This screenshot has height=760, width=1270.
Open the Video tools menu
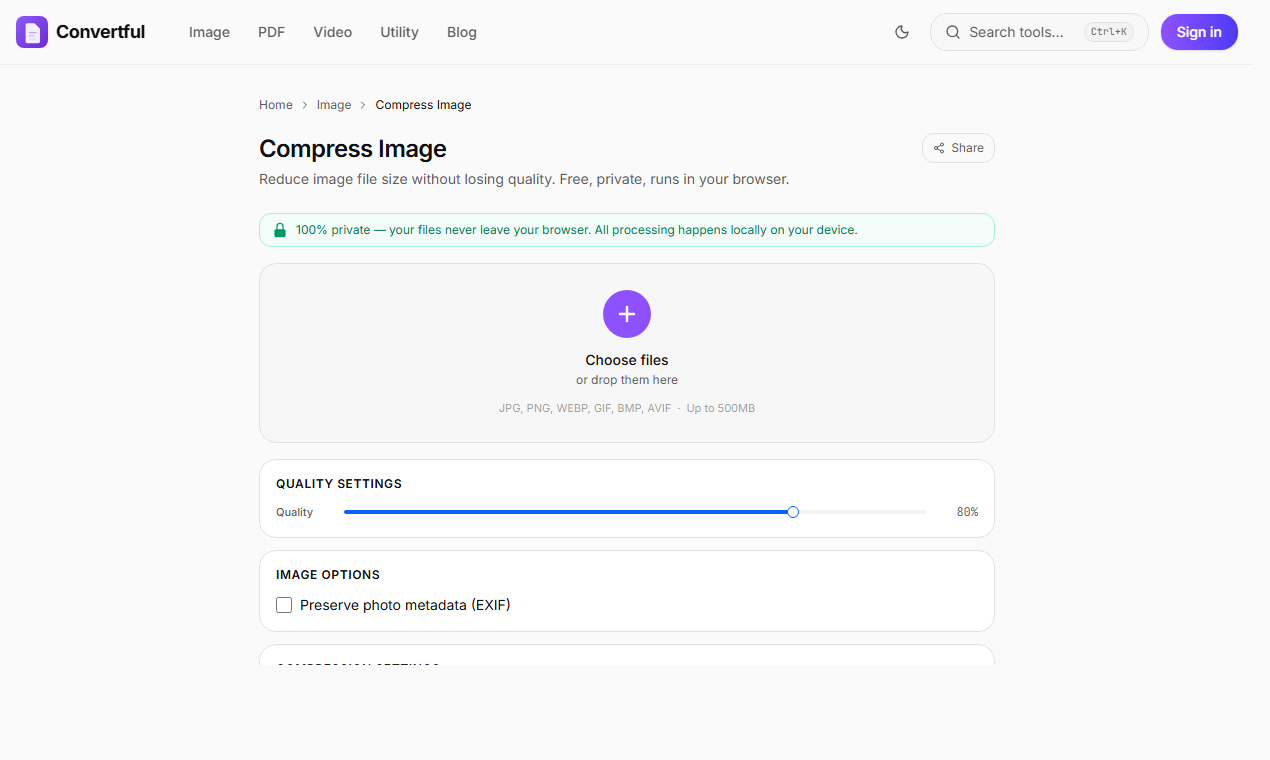(x=332, y=32)
